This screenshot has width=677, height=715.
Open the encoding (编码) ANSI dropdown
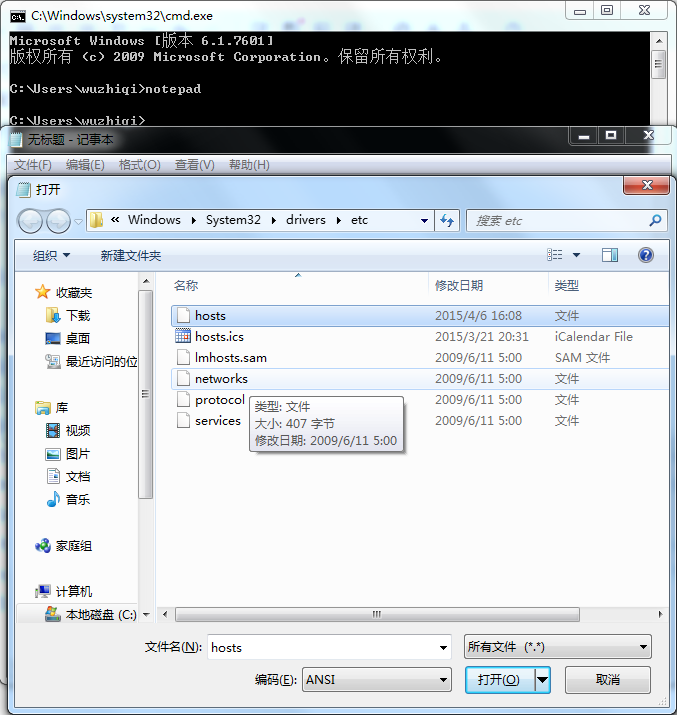click(377, 680)
